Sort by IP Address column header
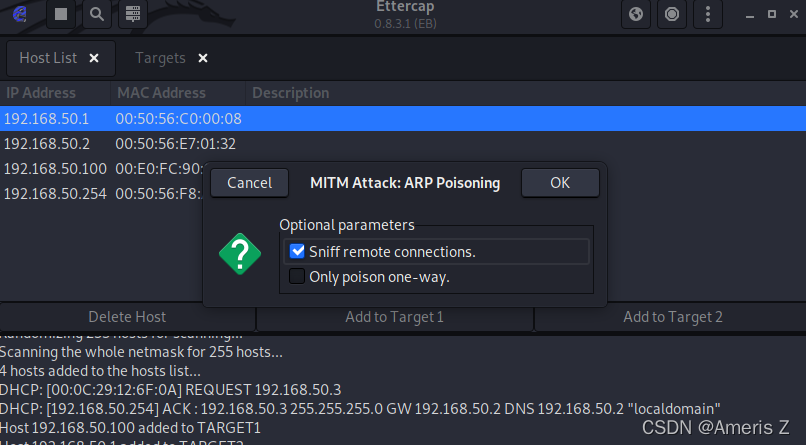Screen dimensions: 806x445 (x=55, y=93)
